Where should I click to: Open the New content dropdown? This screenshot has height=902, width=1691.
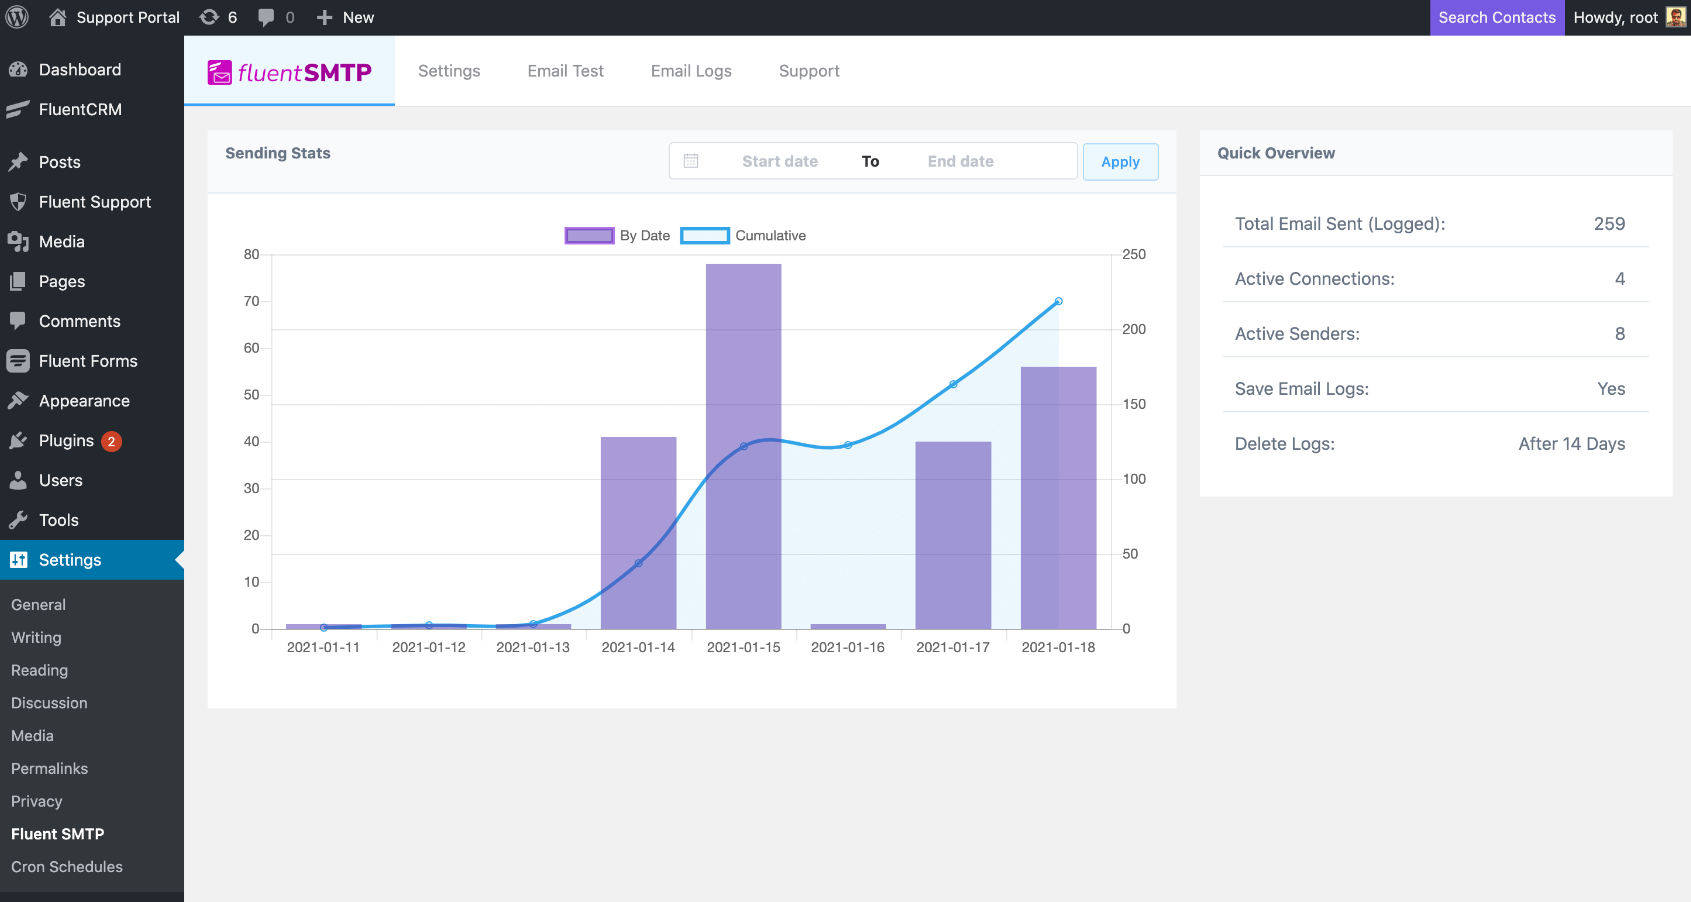[x=345, y=17]
